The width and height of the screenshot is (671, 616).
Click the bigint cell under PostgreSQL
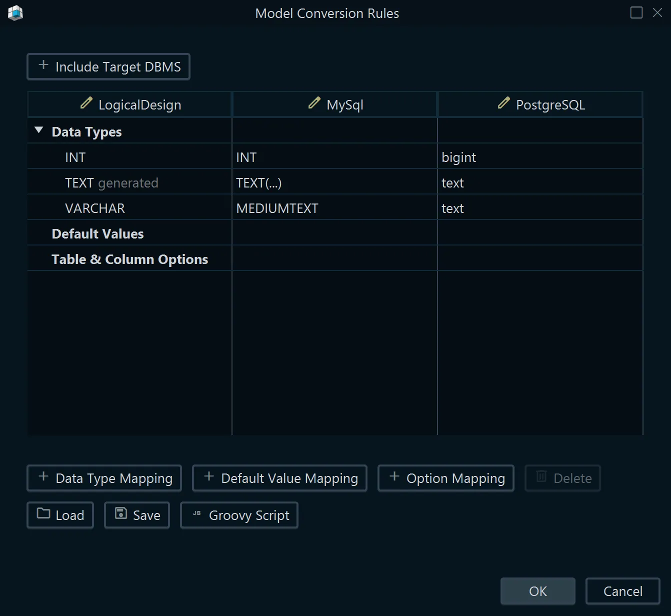coord(540,157)
